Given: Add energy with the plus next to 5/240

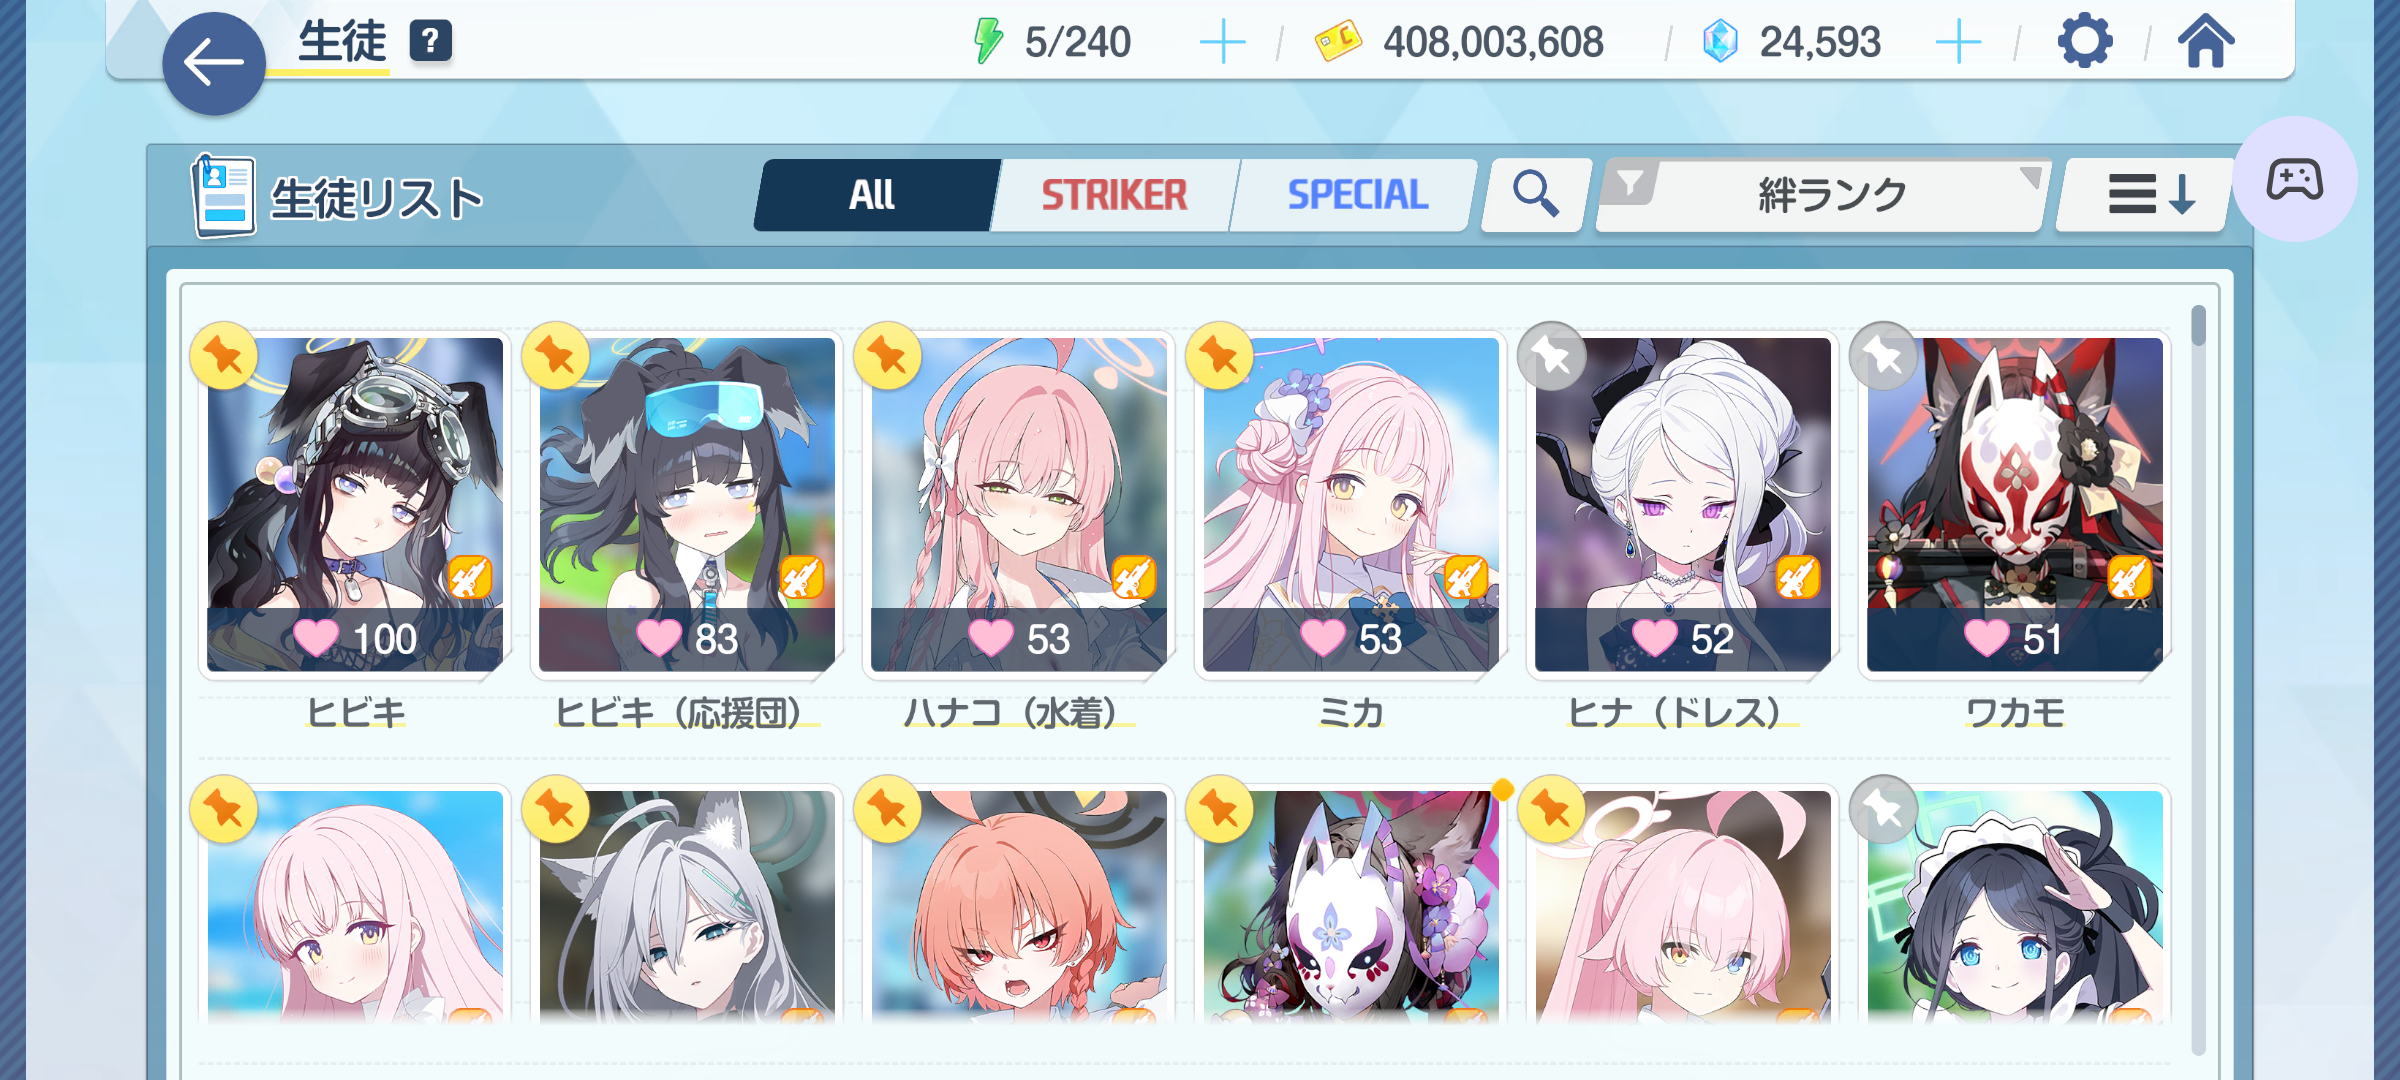Looking at the screenshot, I should (x=1222, y=43).
